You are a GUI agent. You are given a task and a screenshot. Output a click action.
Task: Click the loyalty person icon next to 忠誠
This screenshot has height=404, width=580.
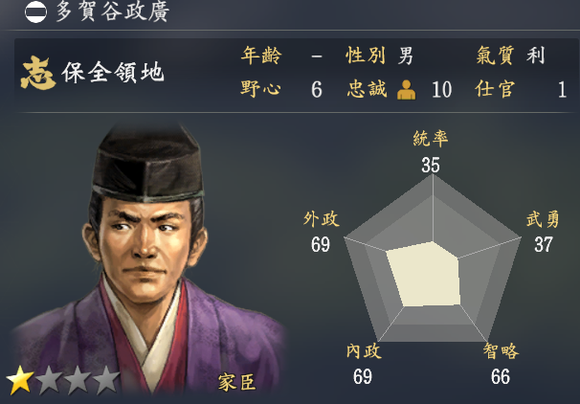click(x=406, y=90)
